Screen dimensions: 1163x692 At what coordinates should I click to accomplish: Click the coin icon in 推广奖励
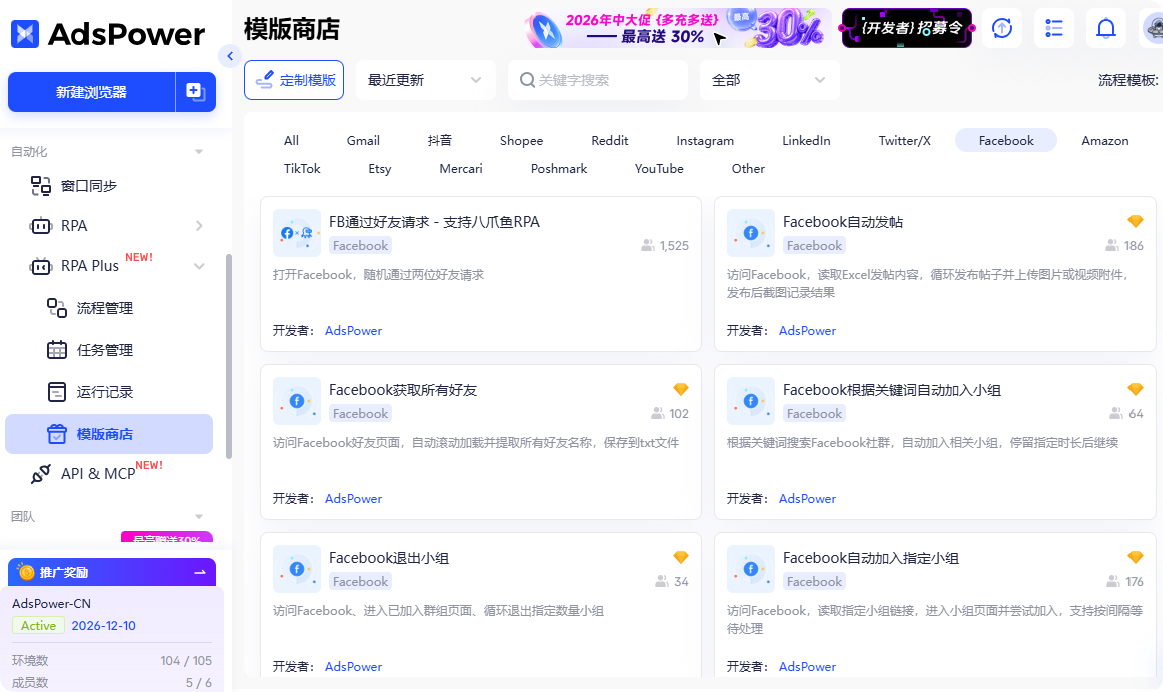(x=26, y=572)
